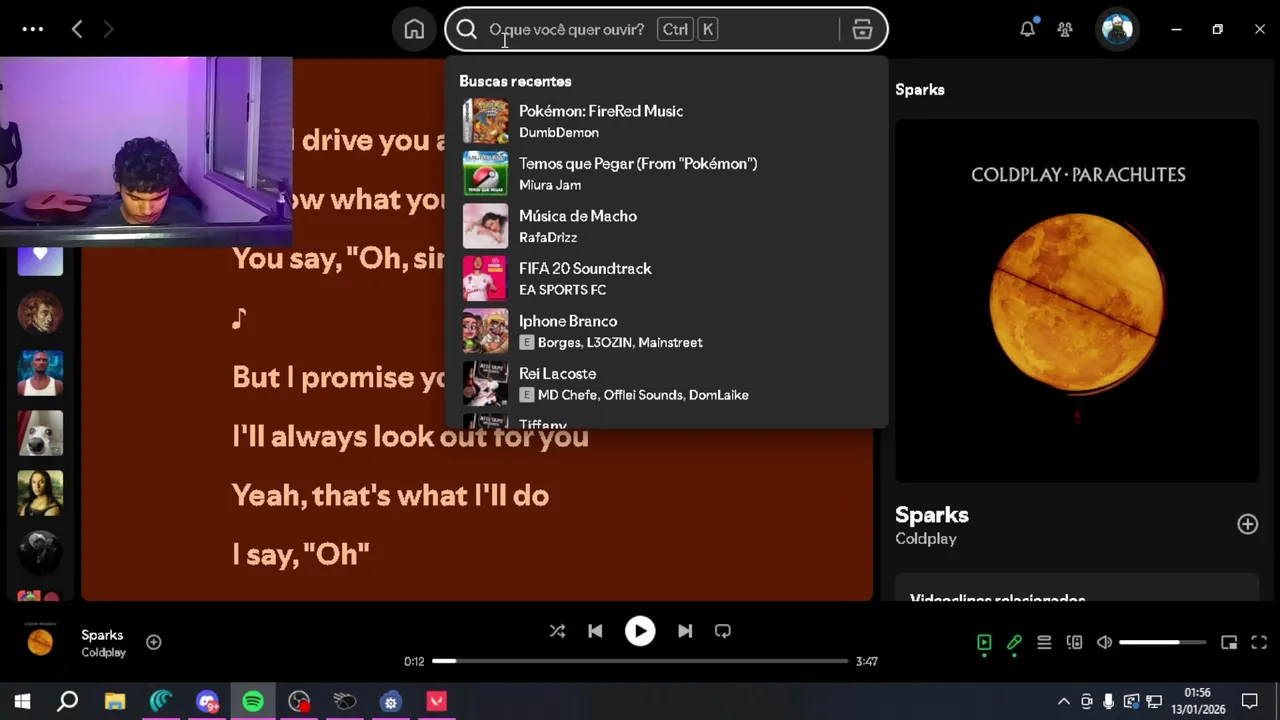Seek along the song progress bar
The image size is (1280, 720).
click(640, 661)
